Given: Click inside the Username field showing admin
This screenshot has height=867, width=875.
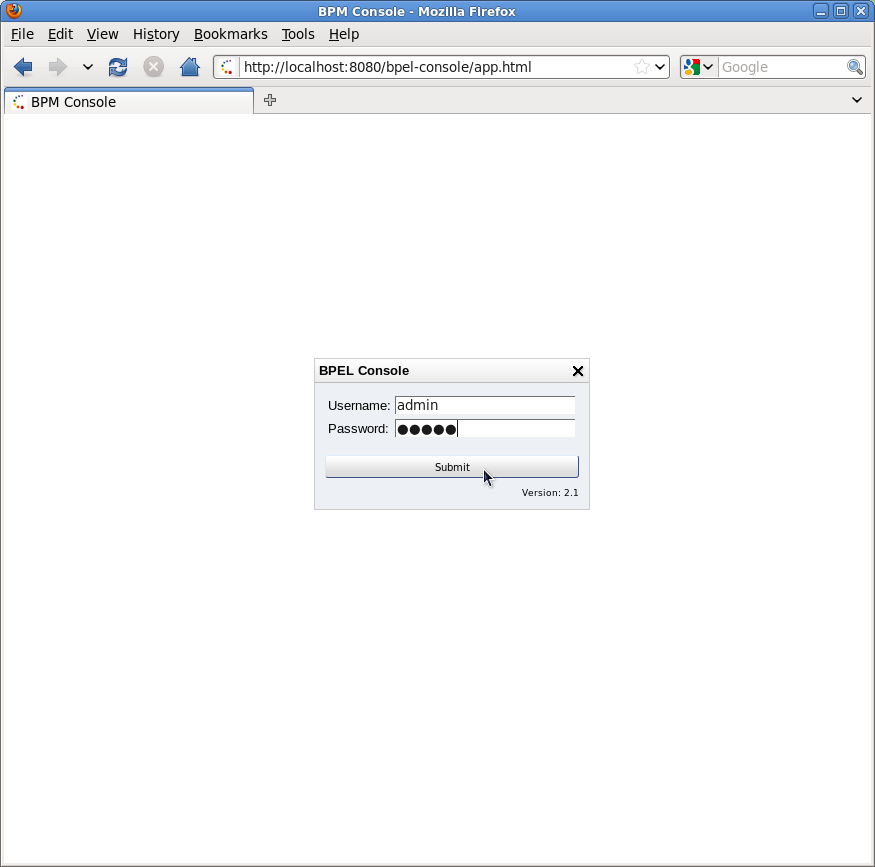Looking at the screenshot, I should click(x=485, y=405).
